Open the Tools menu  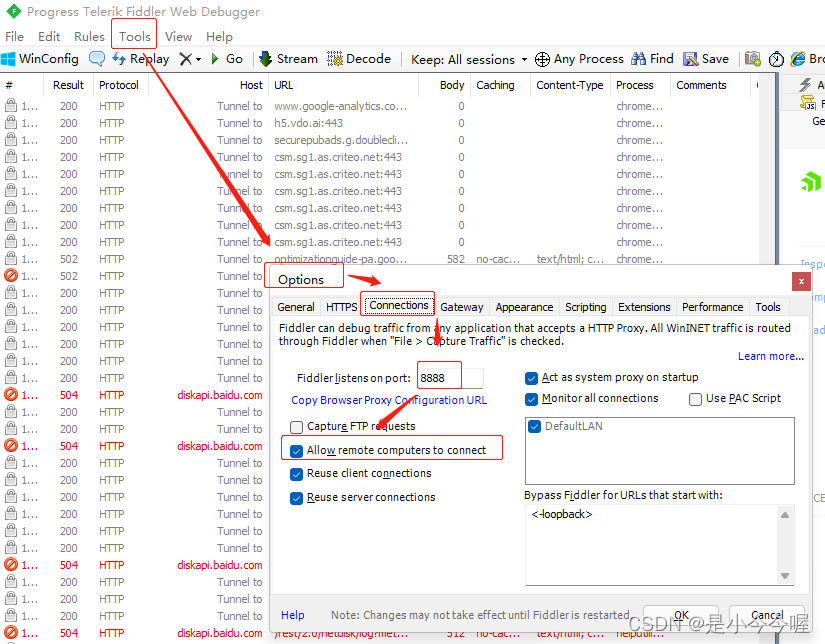click(135, 36)
